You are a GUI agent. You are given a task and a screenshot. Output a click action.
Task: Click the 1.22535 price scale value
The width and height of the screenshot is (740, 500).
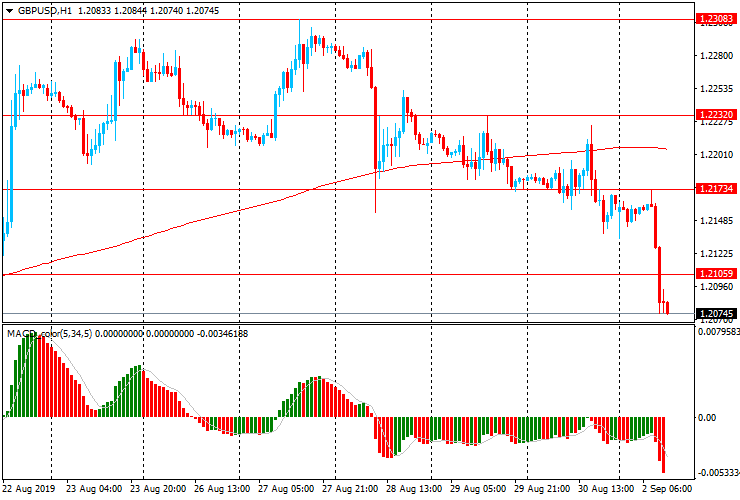click(716, 89)
